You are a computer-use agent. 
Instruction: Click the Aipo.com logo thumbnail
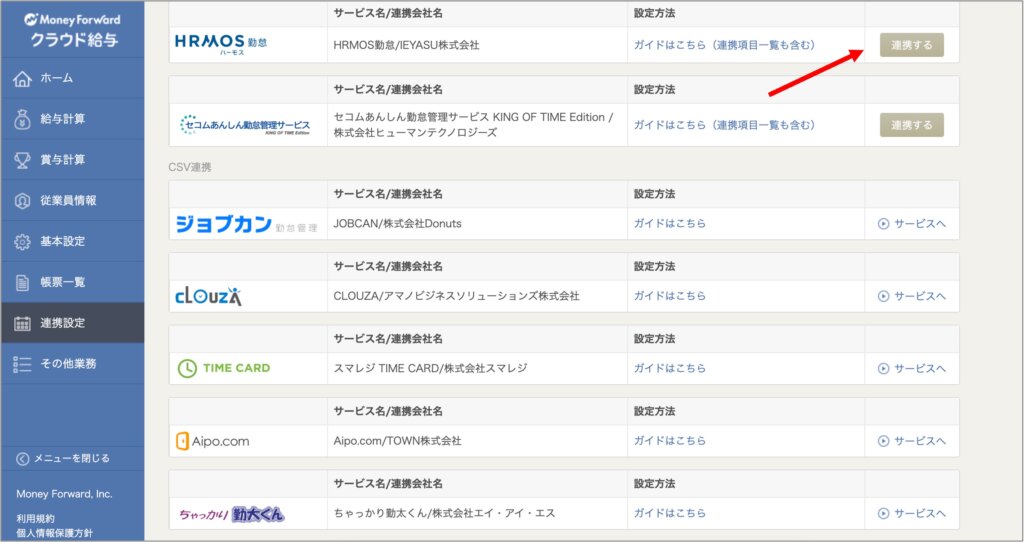tap(212, 441)
